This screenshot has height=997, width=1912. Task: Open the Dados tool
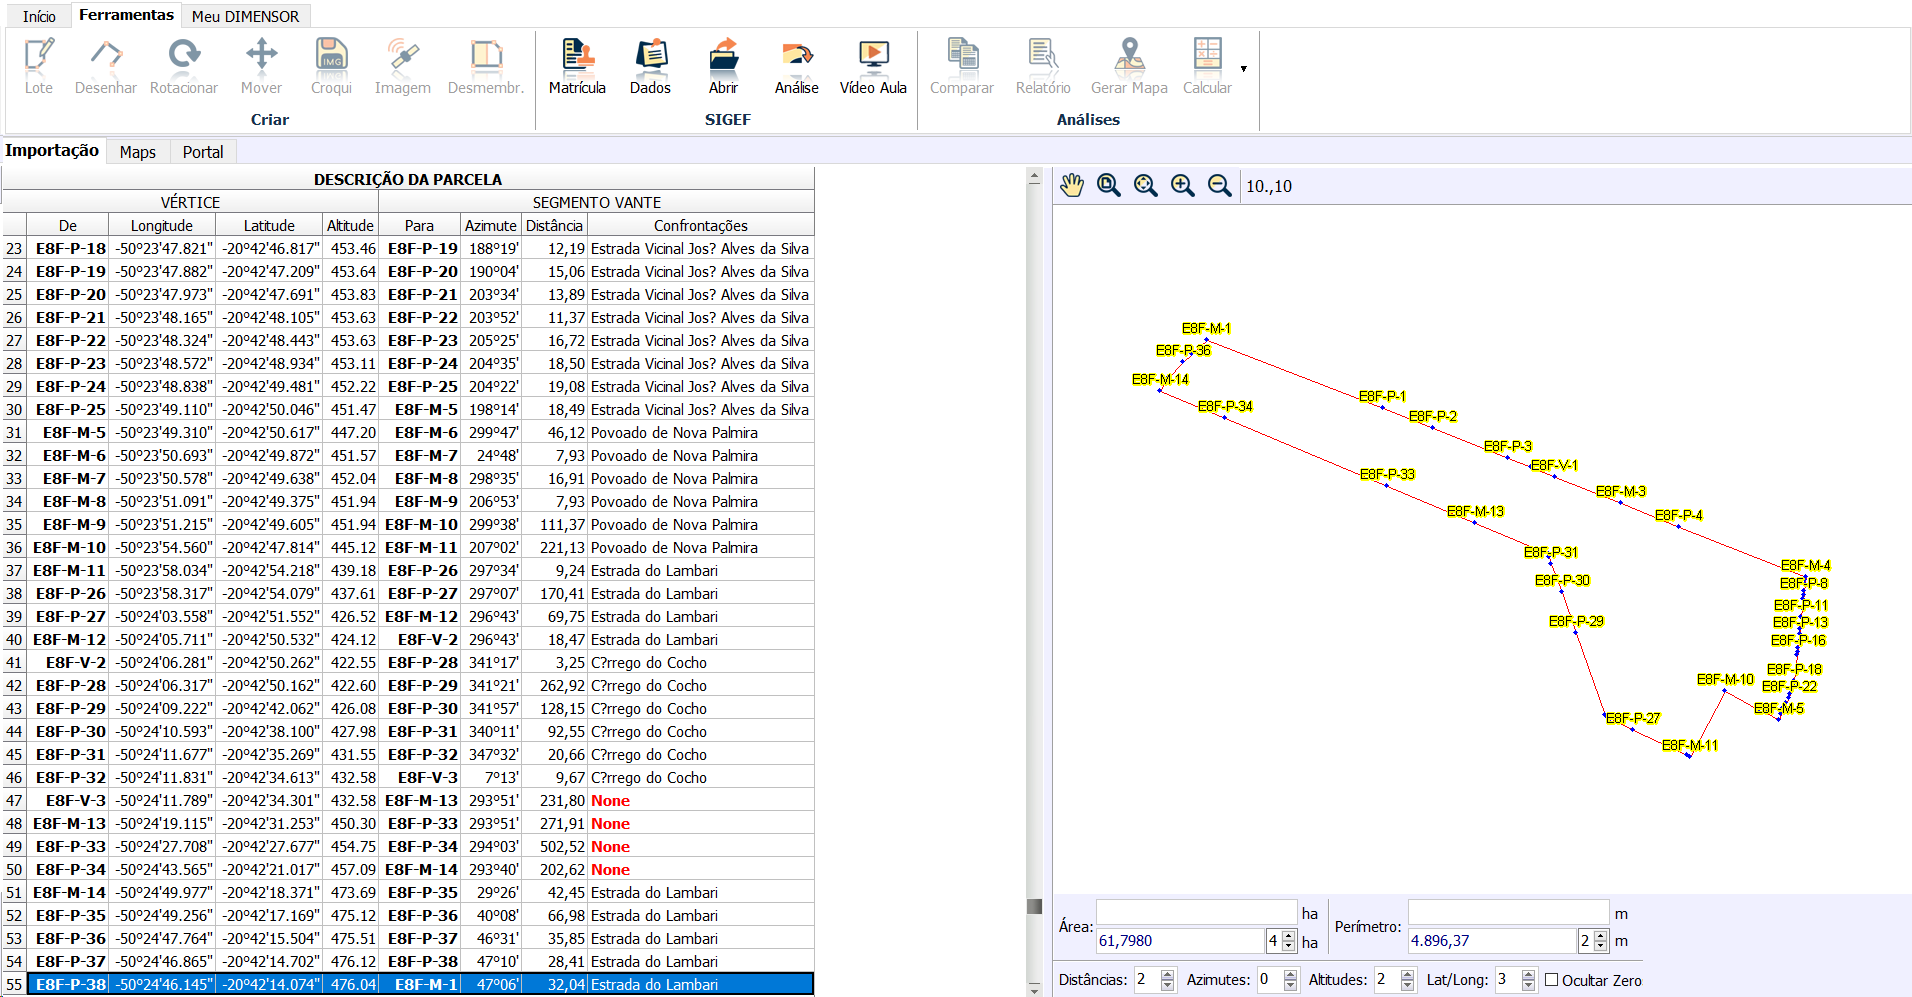(x=650, y=66)
